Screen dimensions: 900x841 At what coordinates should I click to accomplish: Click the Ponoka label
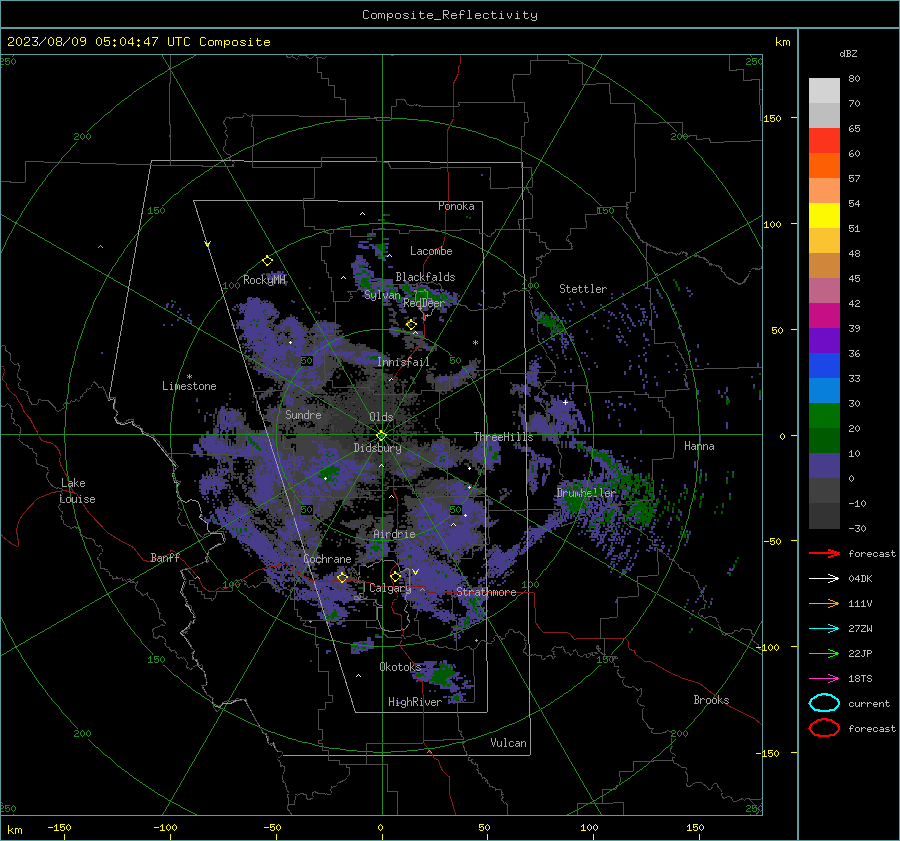[x=456, y=206]
